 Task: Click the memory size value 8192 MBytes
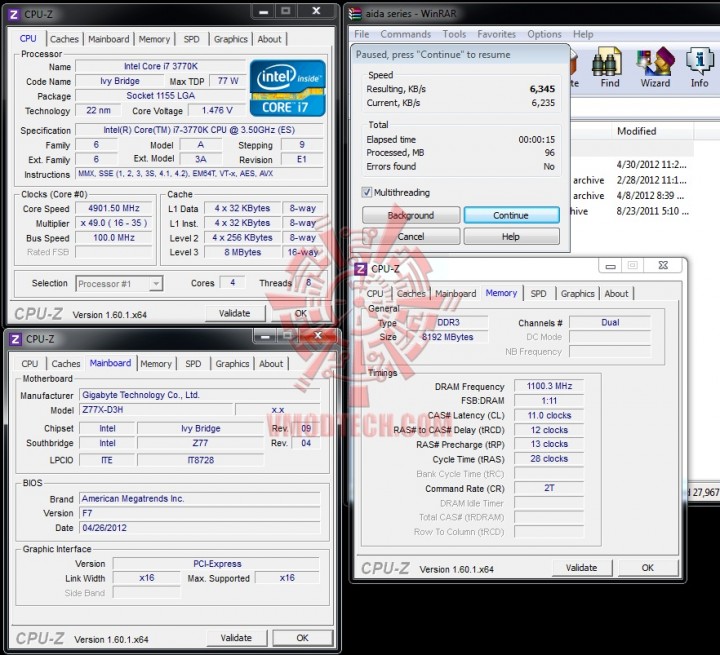[x=447, y=337]
